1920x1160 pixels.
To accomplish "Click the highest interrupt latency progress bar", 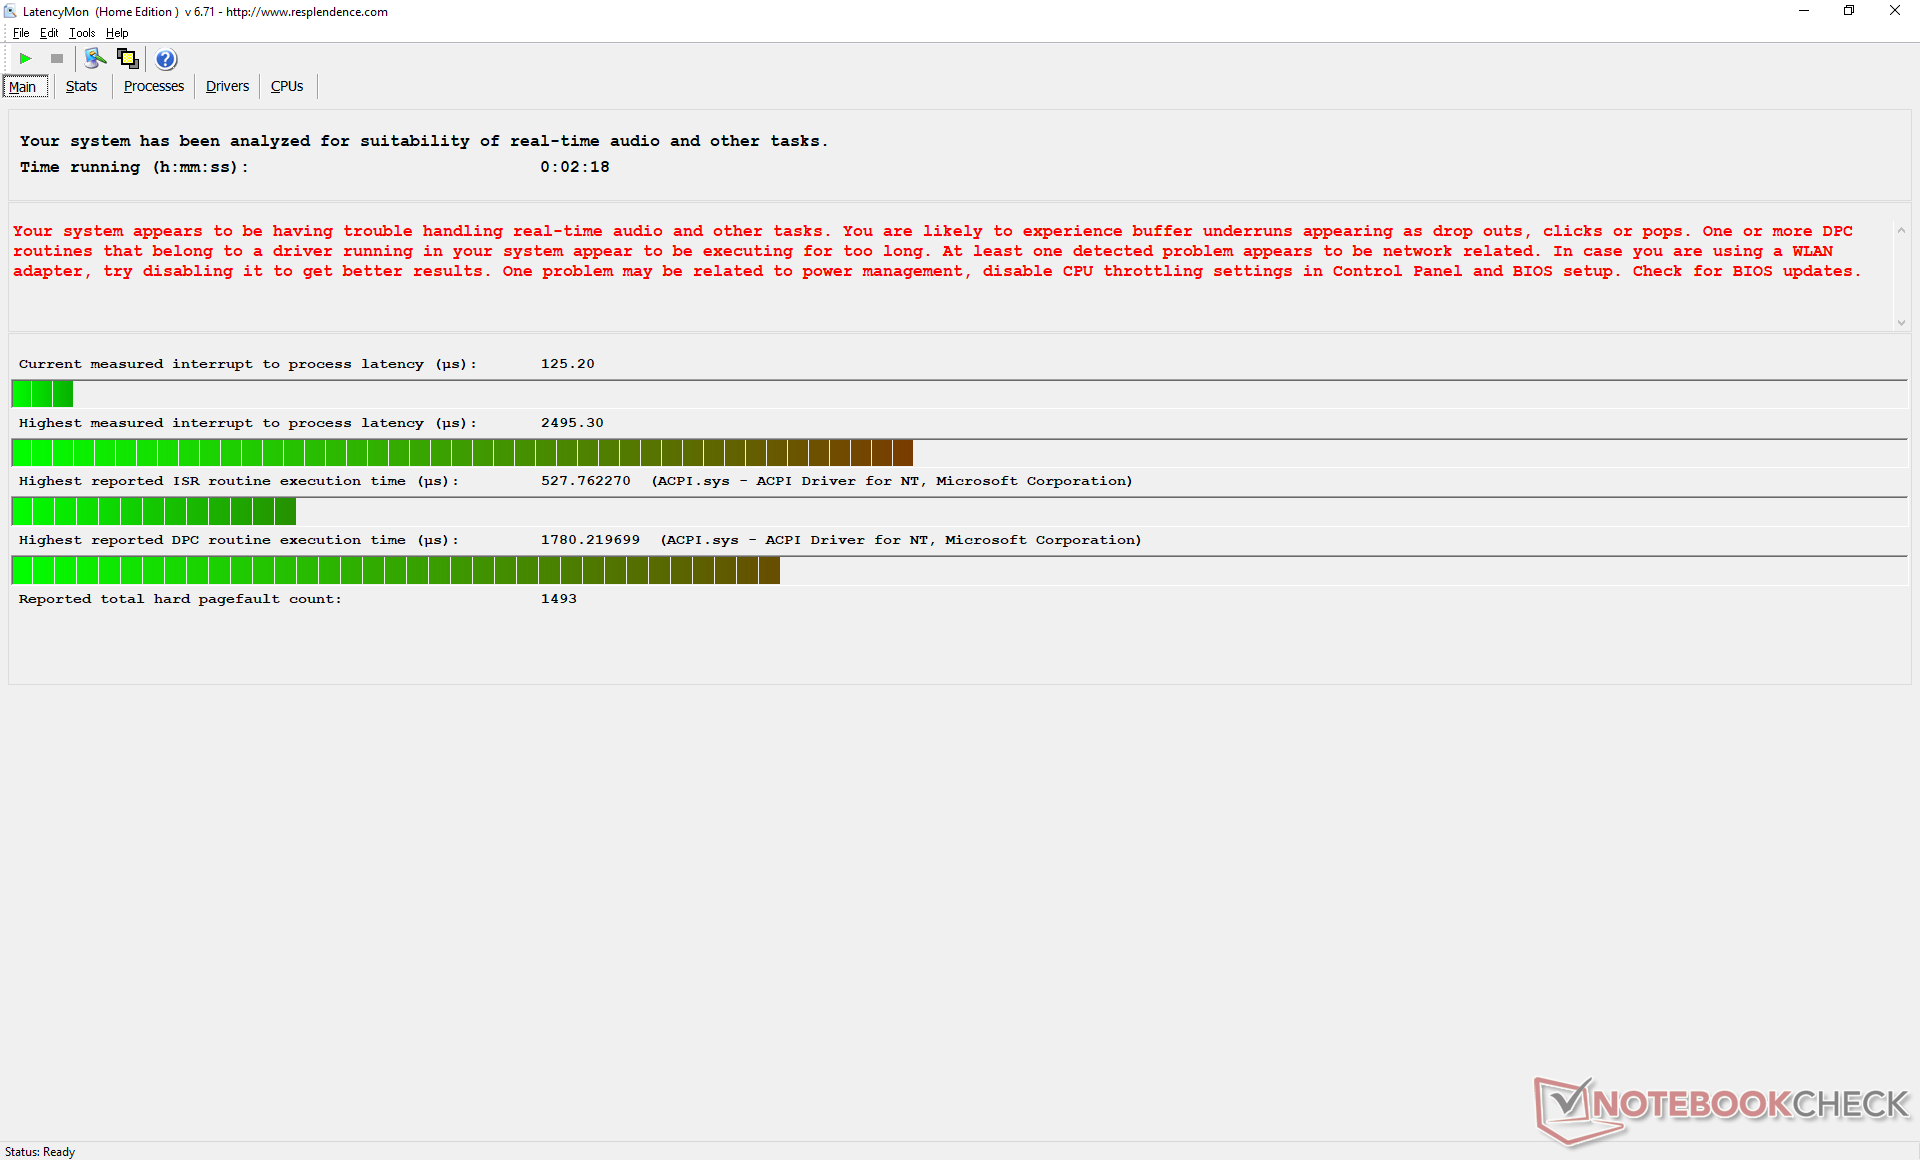I will coord(462,453).
